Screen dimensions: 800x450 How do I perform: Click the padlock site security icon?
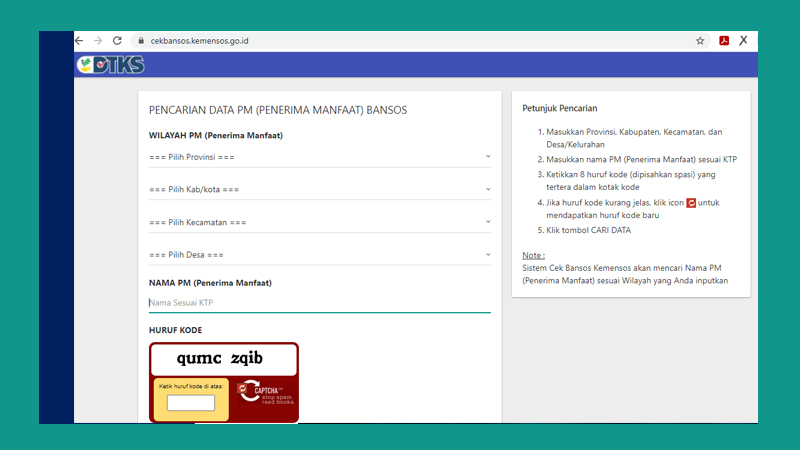pos(141,41)
